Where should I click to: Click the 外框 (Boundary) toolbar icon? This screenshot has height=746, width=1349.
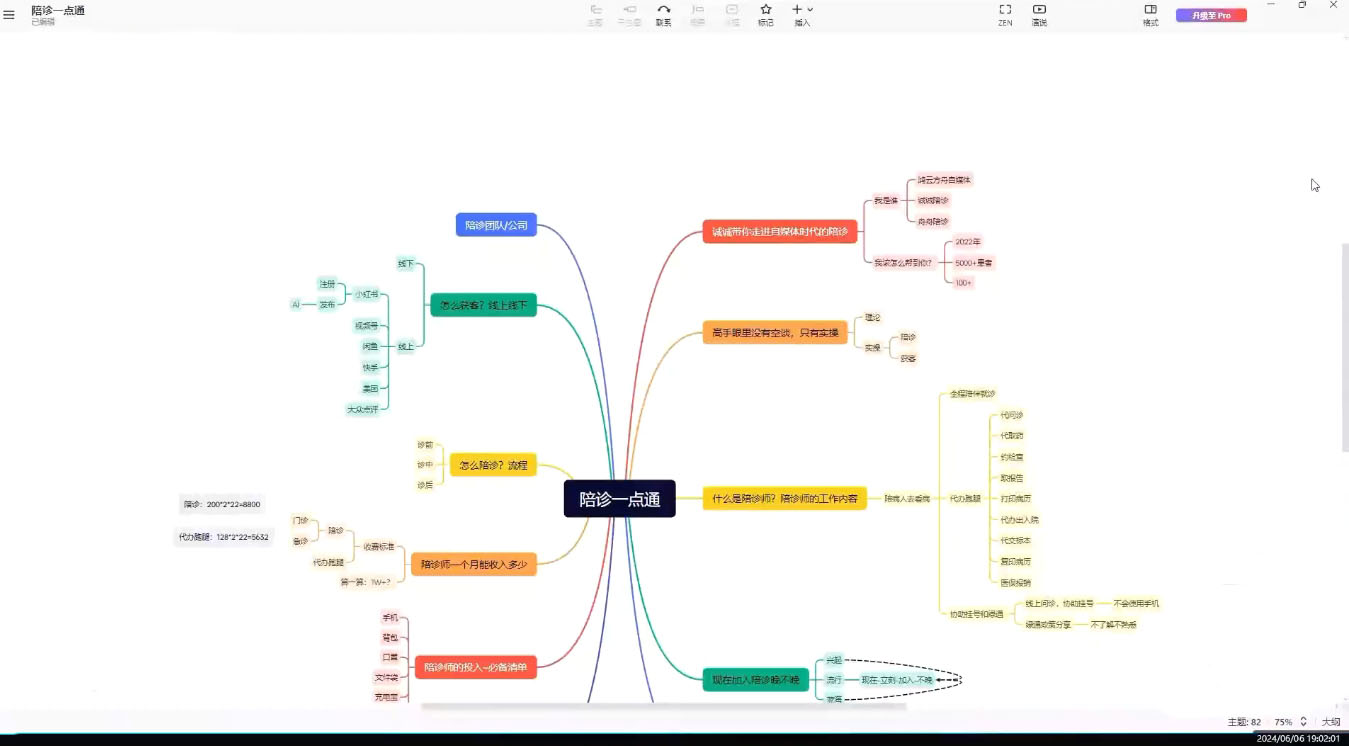pyautogui.click(x=732, y=14)
